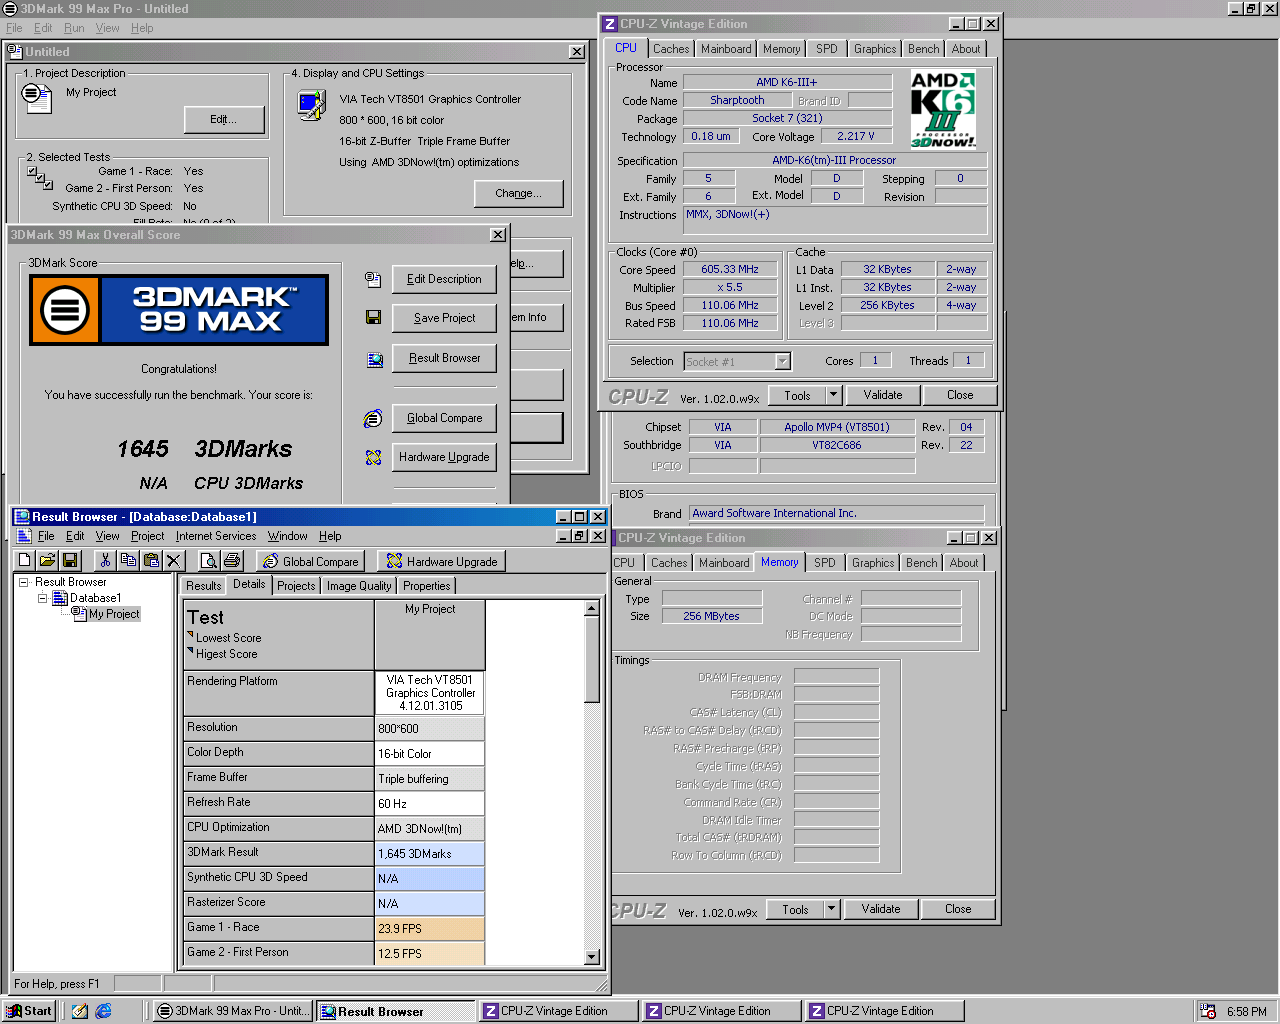
Task: Click the Edit Description button
Action: click(x=444, y=279)
